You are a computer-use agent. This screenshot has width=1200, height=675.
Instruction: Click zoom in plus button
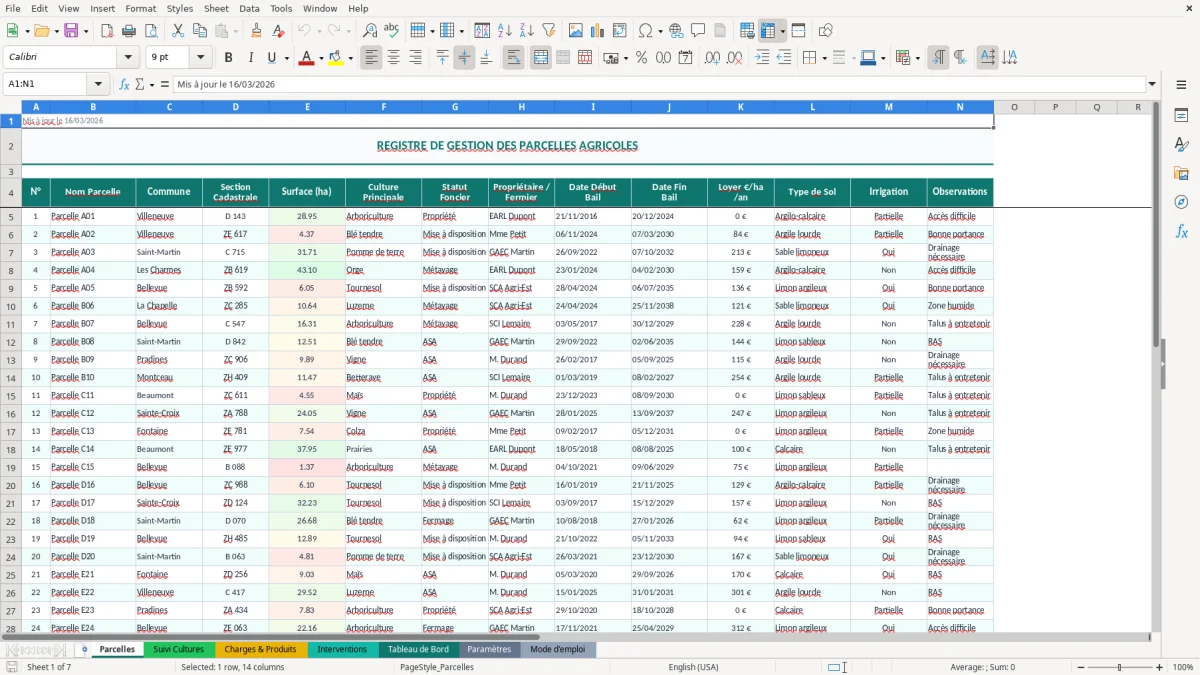coord(1159,667)
